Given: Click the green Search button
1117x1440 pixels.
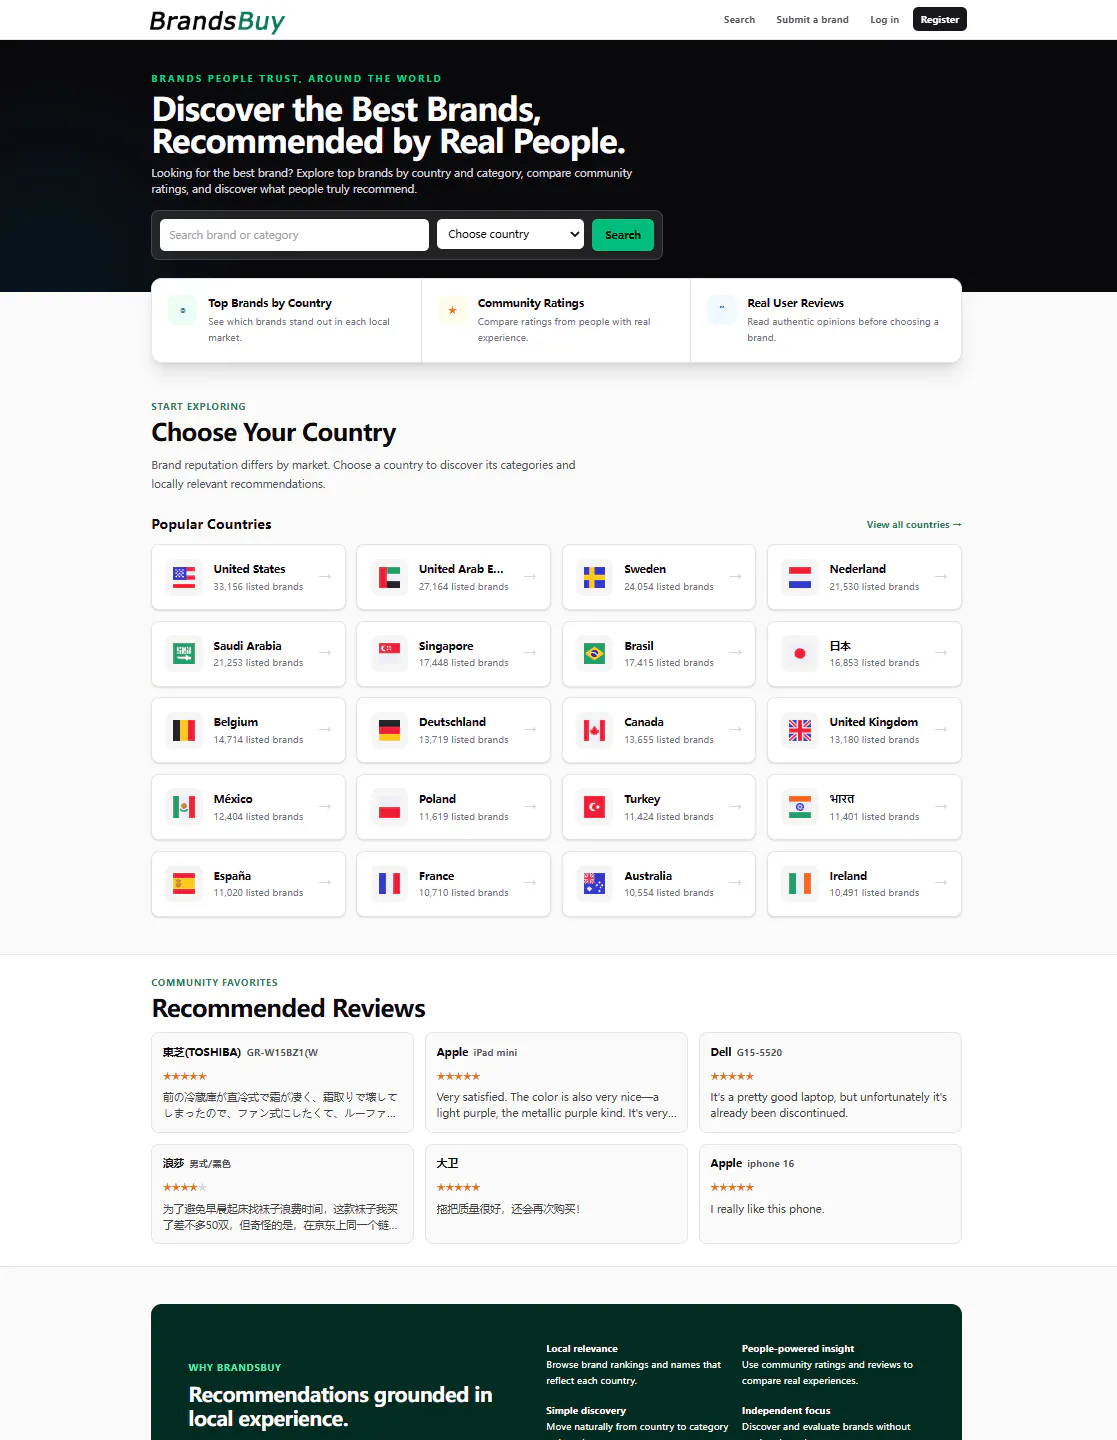Looking at the screenshot, I should tap(623, 235).
